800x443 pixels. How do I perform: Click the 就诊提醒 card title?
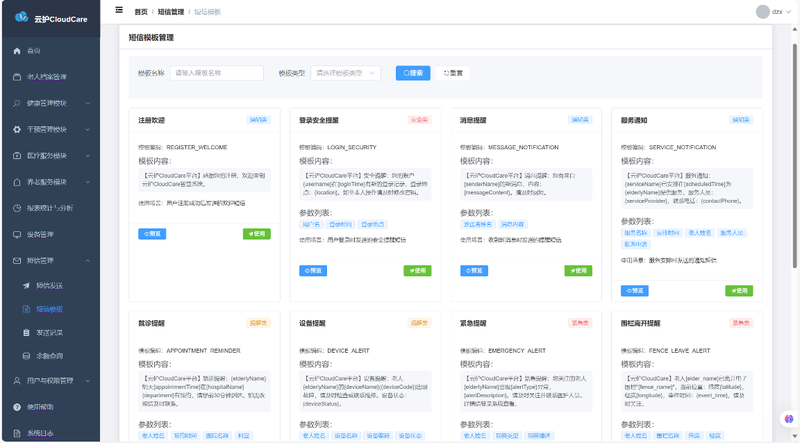tap(152, 324)
